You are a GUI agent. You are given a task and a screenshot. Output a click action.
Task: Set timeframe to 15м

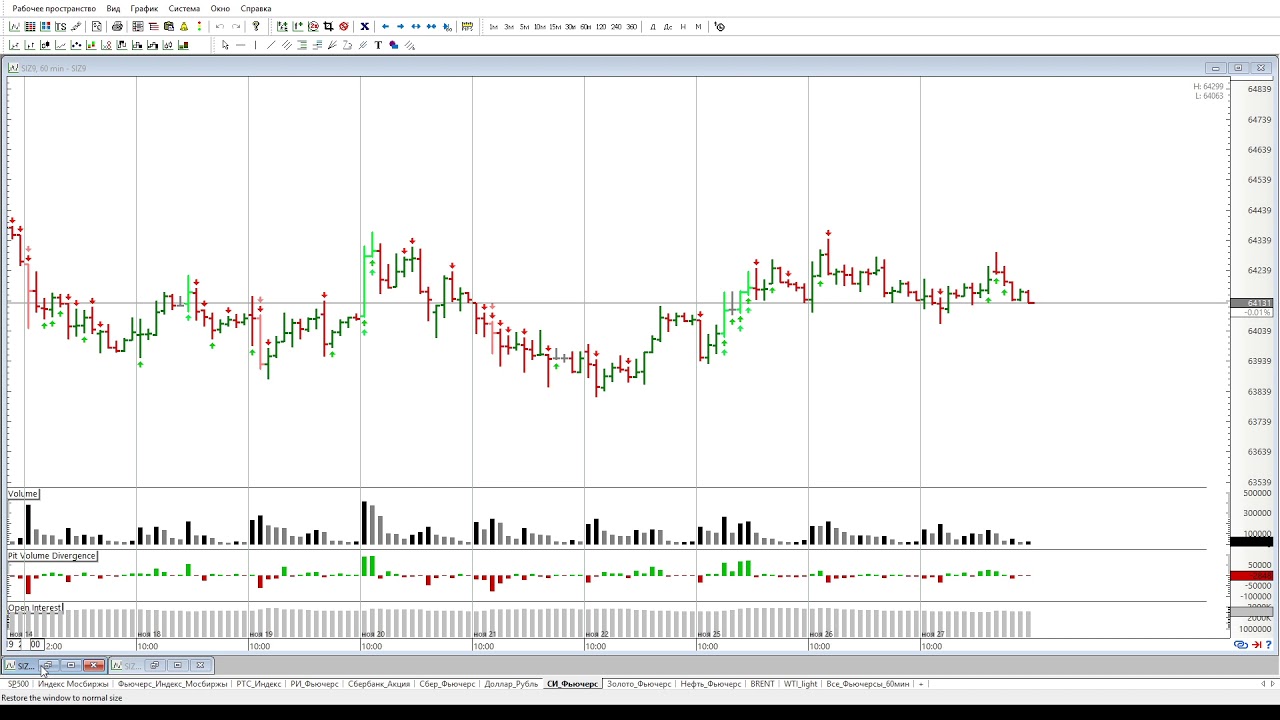pyautogui.click(x=555, y=27)
